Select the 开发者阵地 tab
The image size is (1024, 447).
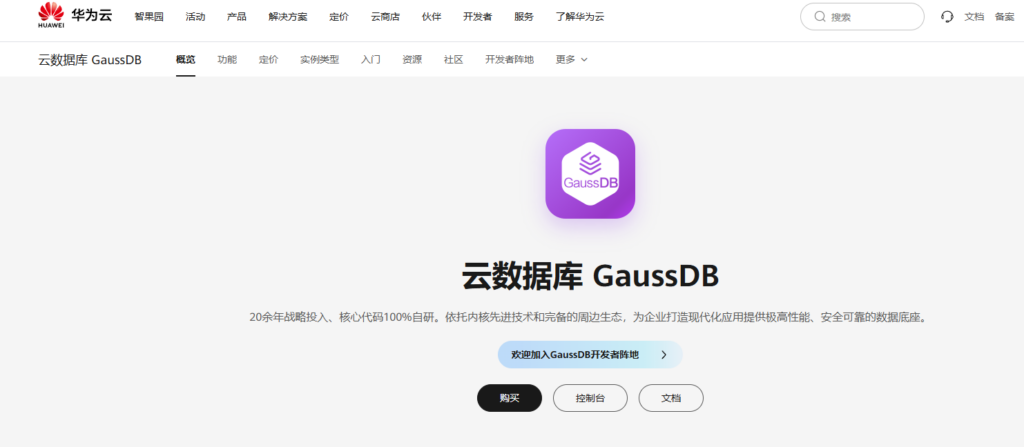pyautogui.click(x=509, y=59)
